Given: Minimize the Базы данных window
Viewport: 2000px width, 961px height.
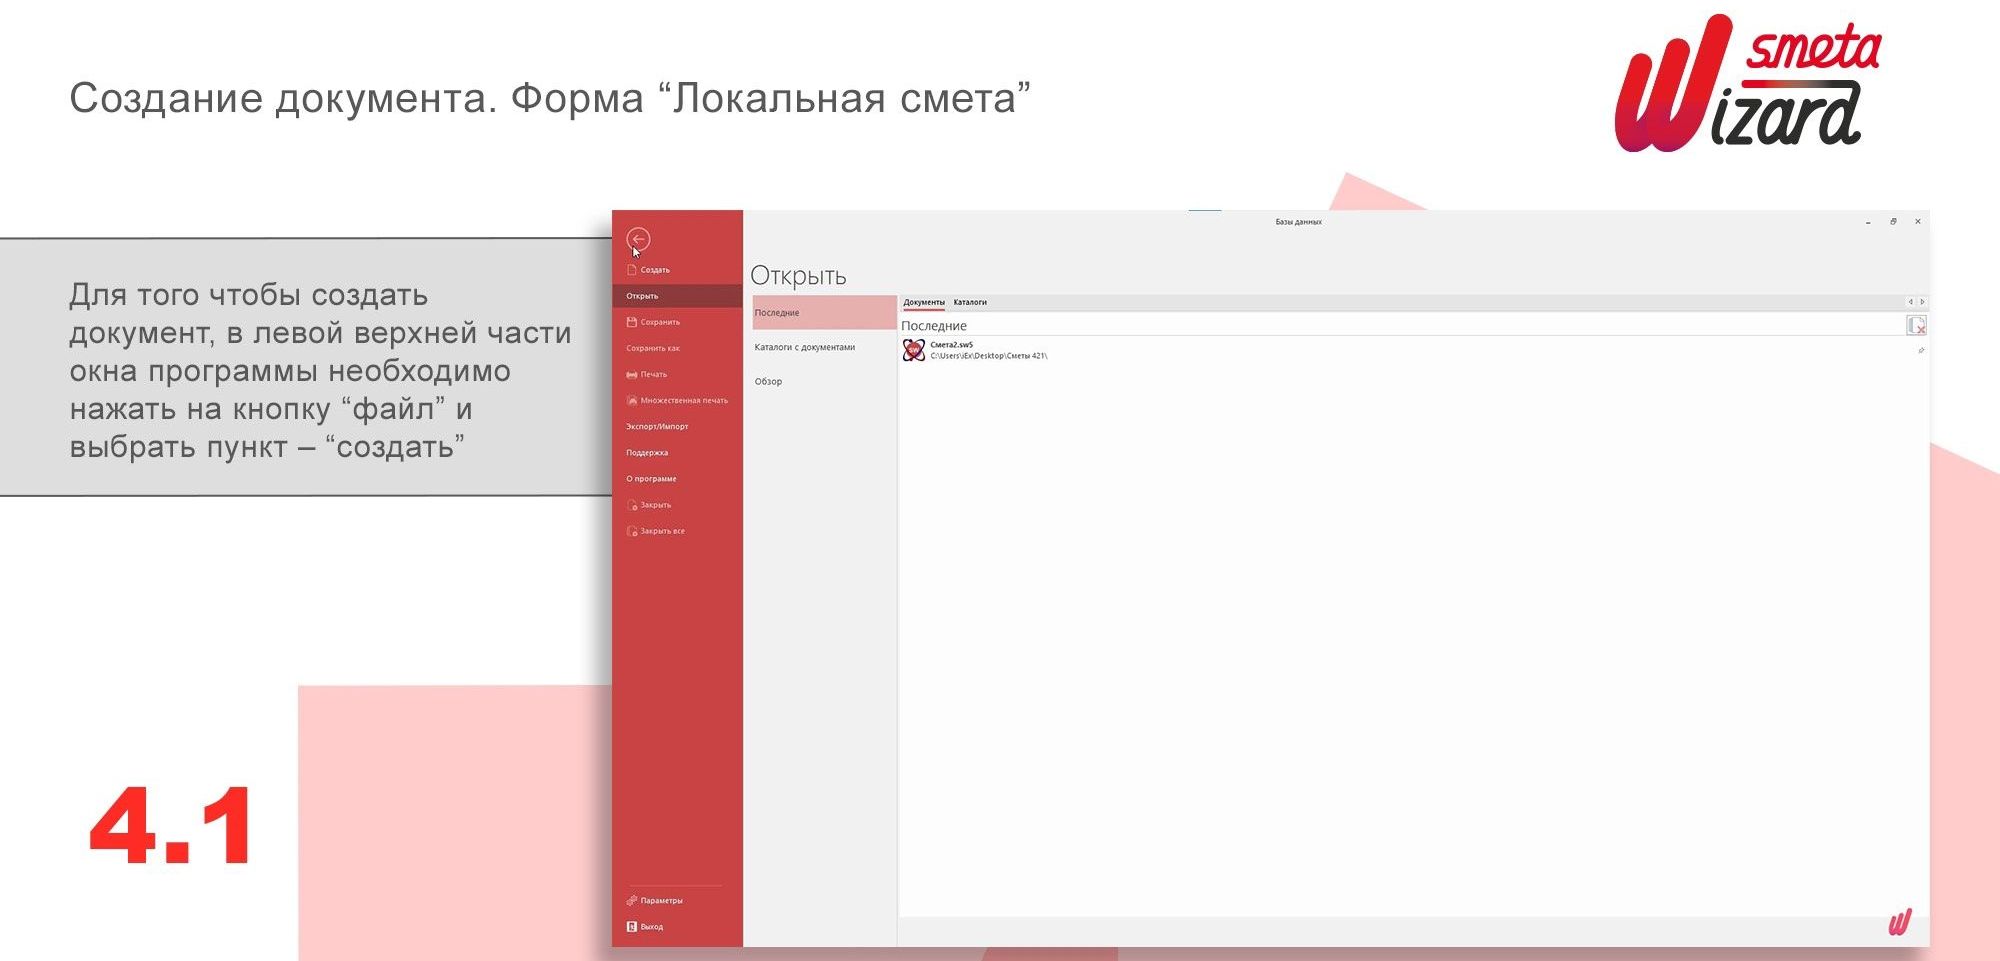Looking at the screenshot, I should pos(1868,222).
